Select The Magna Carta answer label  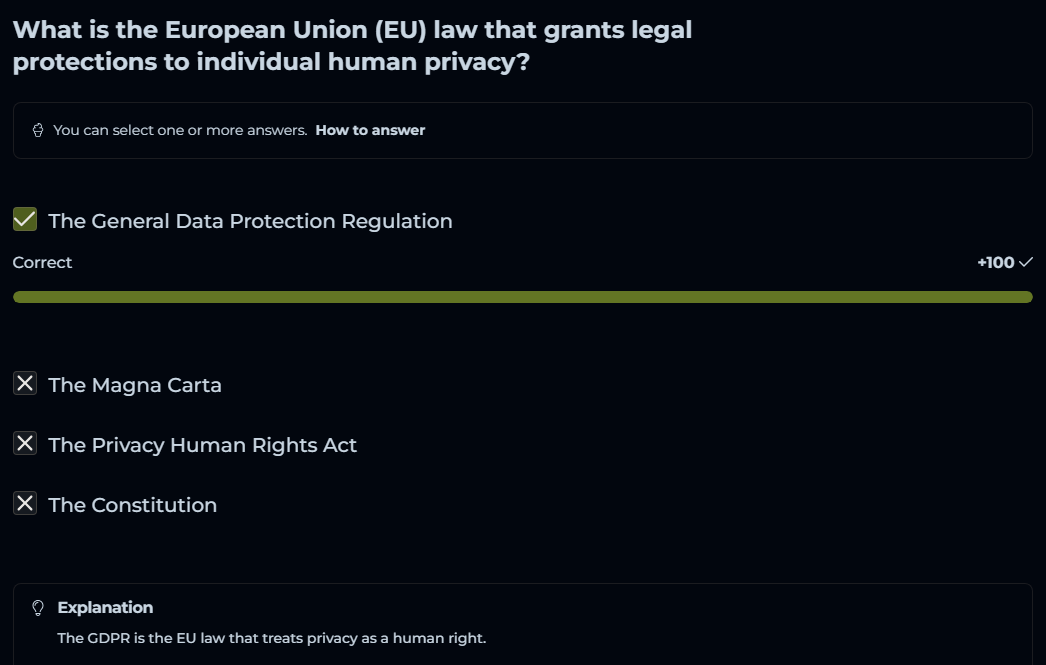coord(135,385)
